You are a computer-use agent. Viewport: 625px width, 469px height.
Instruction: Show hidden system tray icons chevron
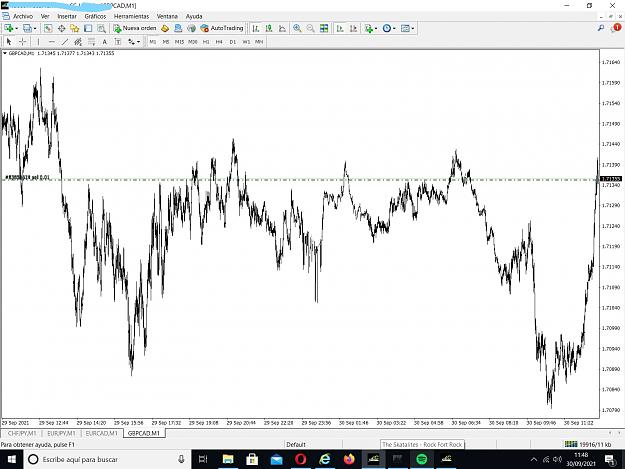534,459
